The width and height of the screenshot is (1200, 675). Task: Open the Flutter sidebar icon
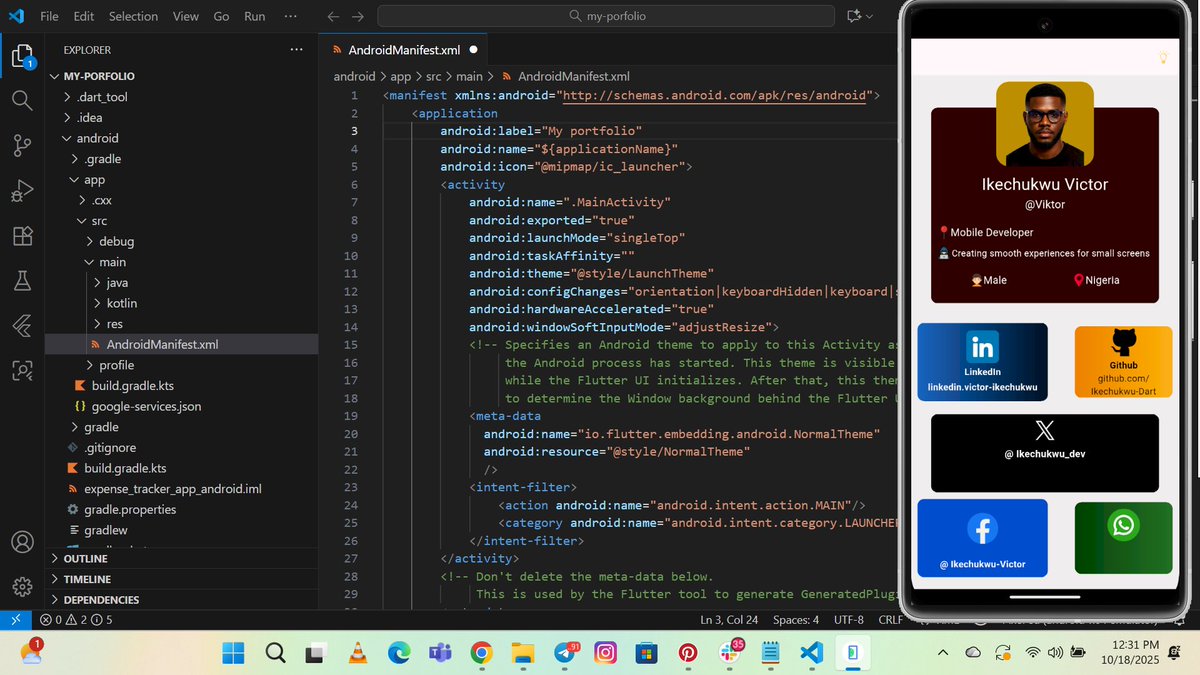[22, 326]
